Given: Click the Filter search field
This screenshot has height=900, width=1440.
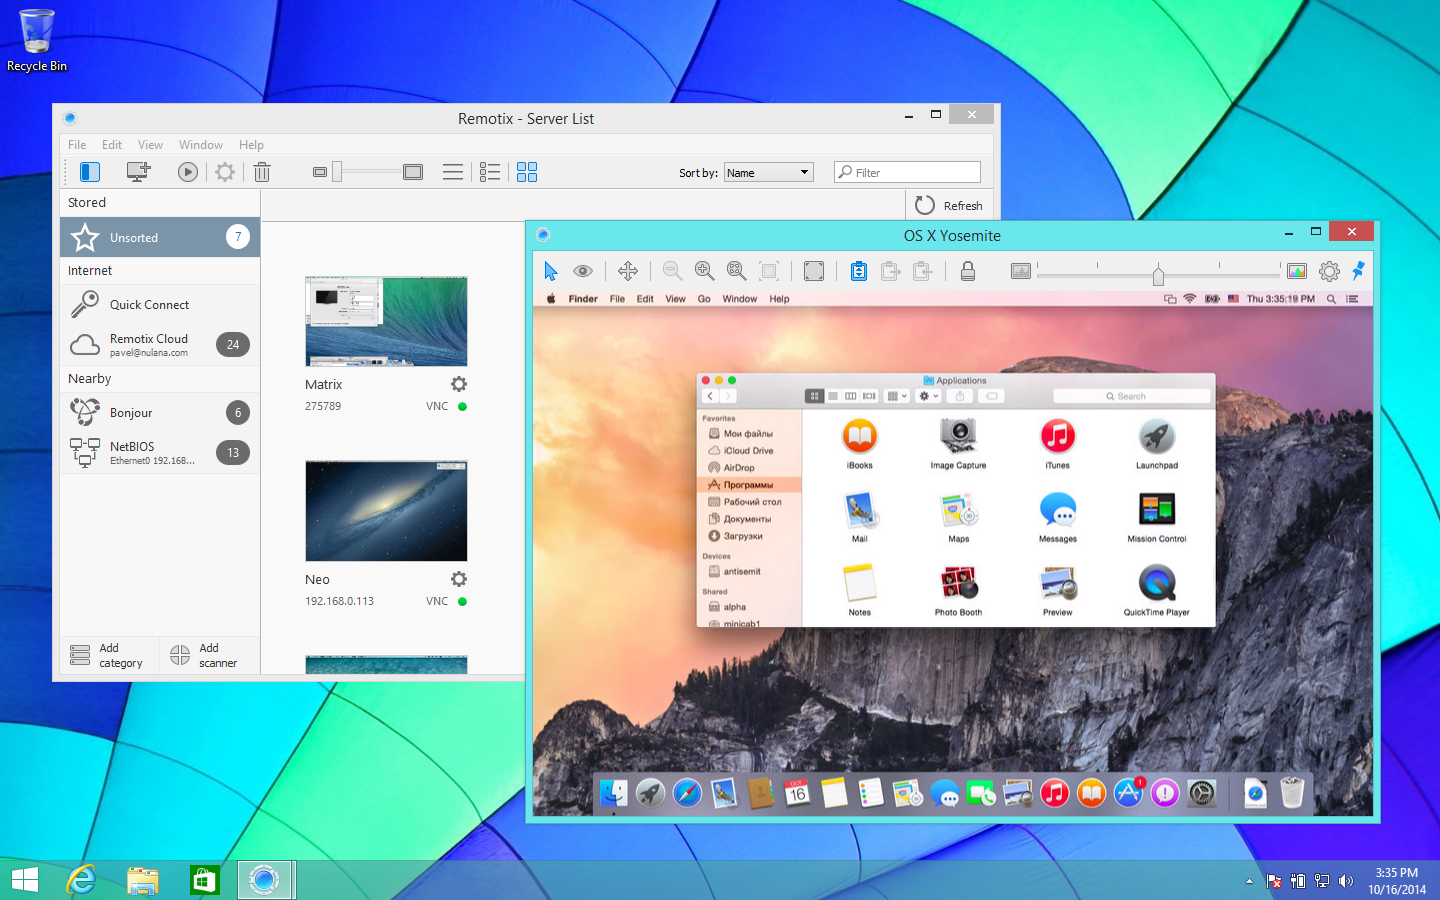Looking at the screenshot, I should click(x=907, y=172).
